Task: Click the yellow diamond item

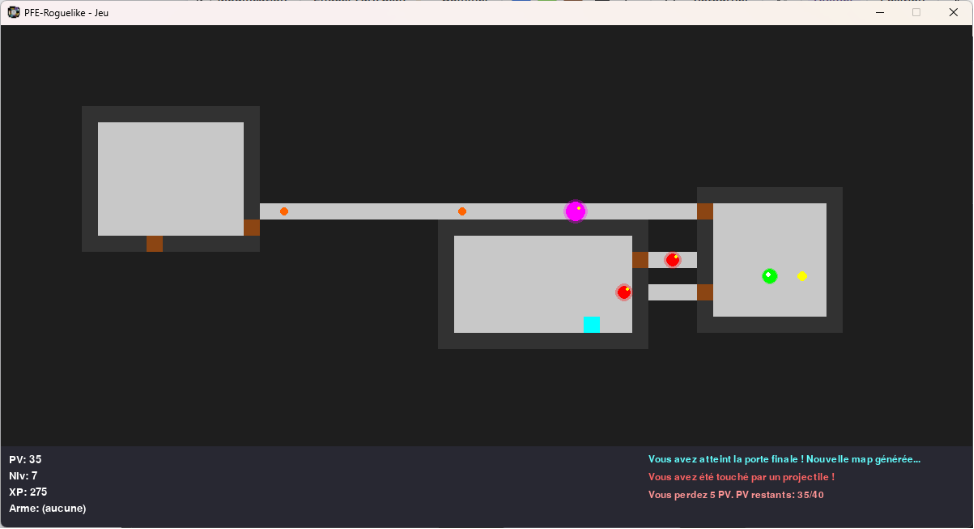Action: pos(802,276)
